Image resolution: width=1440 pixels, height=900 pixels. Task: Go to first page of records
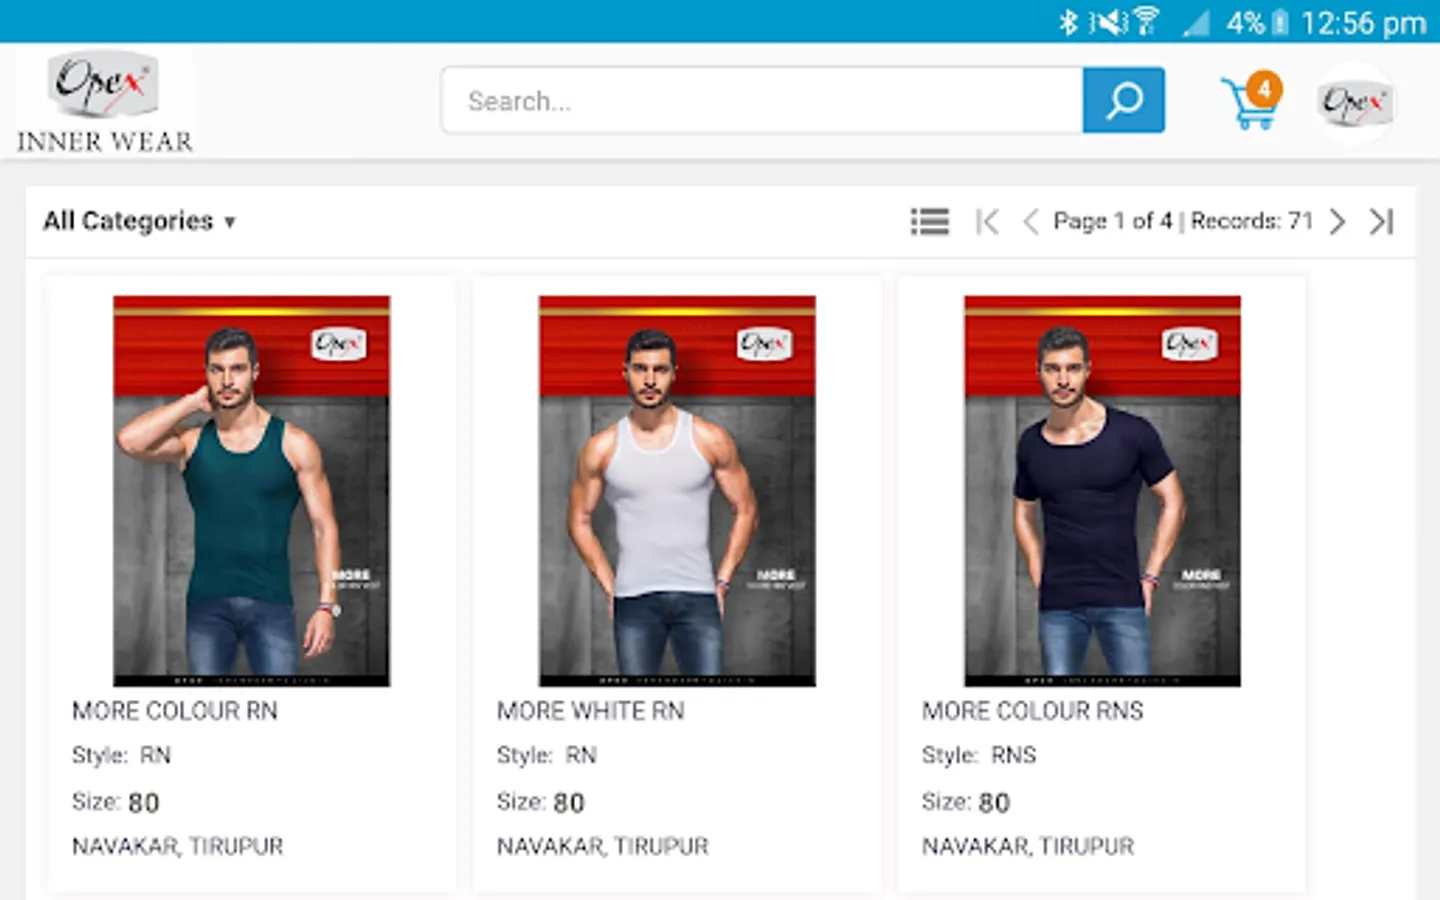pos(987,221)
